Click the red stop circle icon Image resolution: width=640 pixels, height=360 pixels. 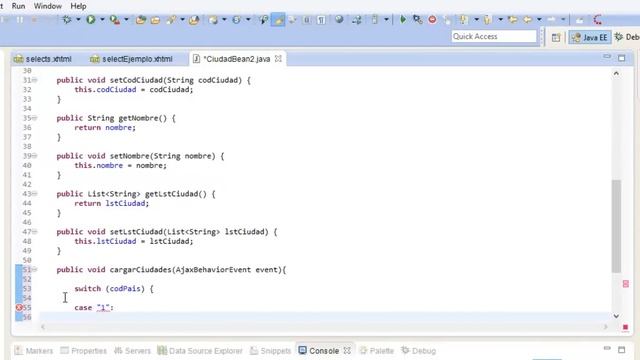pyautogui.click(x=432, y=19)
